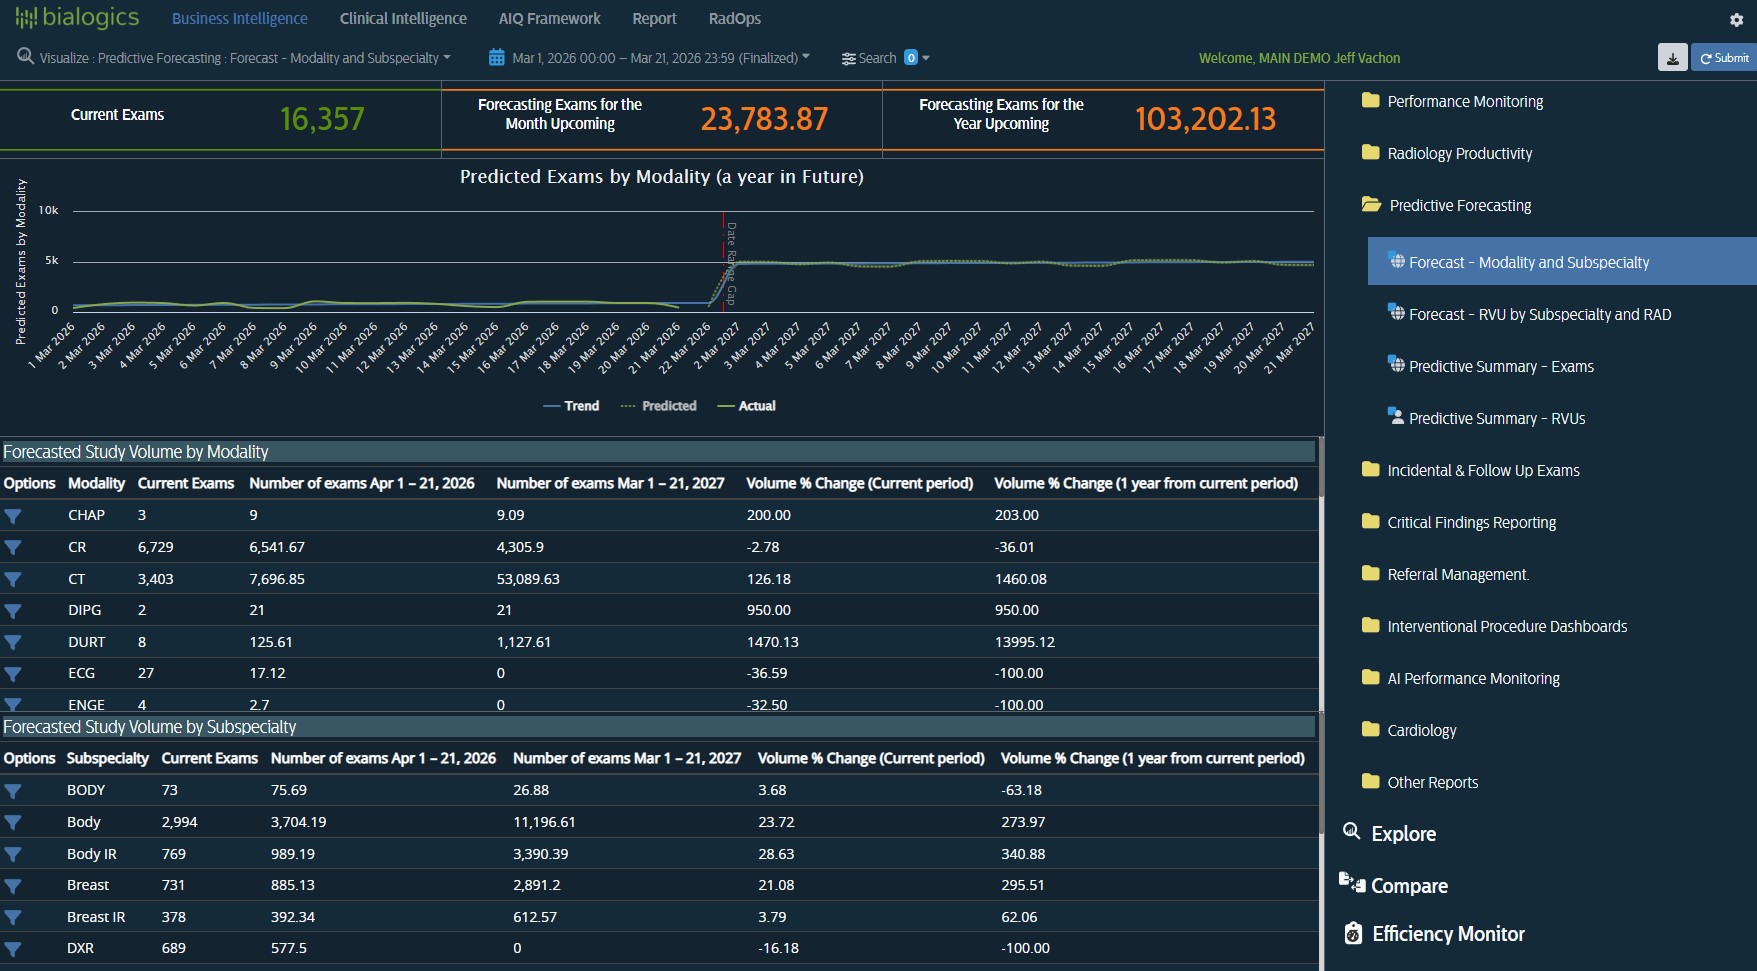Open the Visualize magnifier icon
The width and height of the screenshot is (1757, 971).
pos(25,57)
